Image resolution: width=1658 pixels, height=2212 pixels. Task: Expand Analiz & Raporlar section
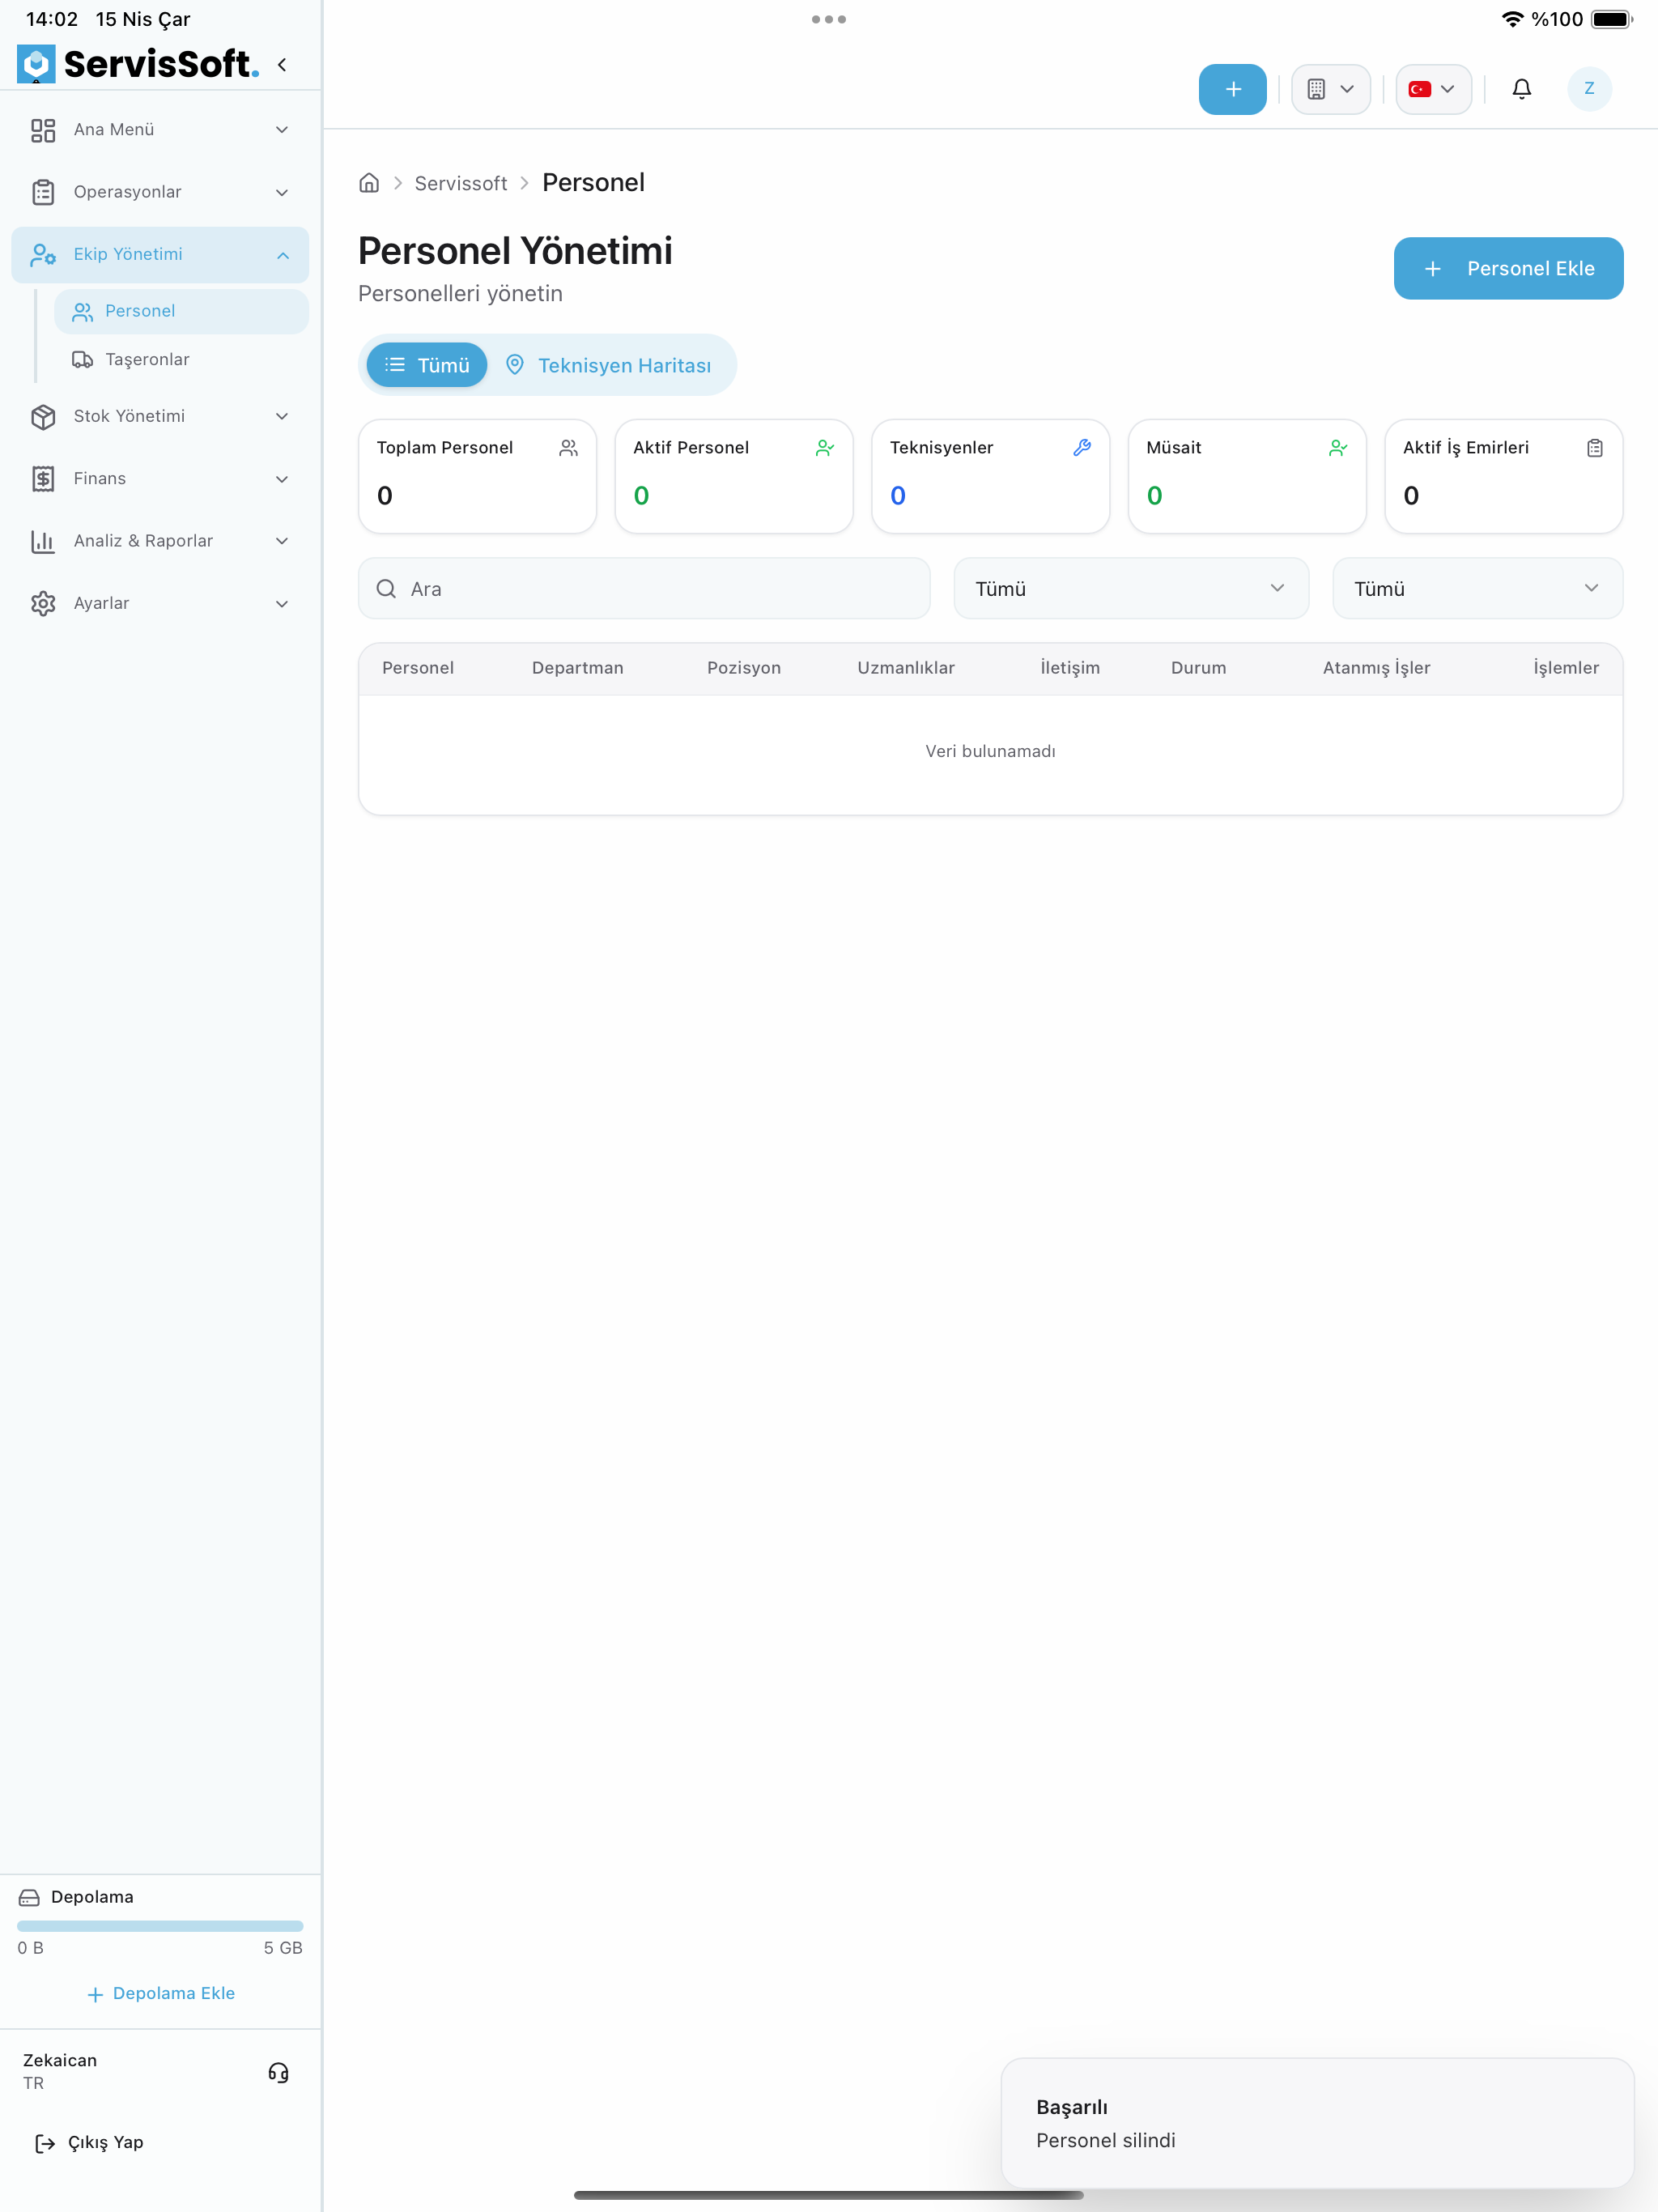[160, 541]
